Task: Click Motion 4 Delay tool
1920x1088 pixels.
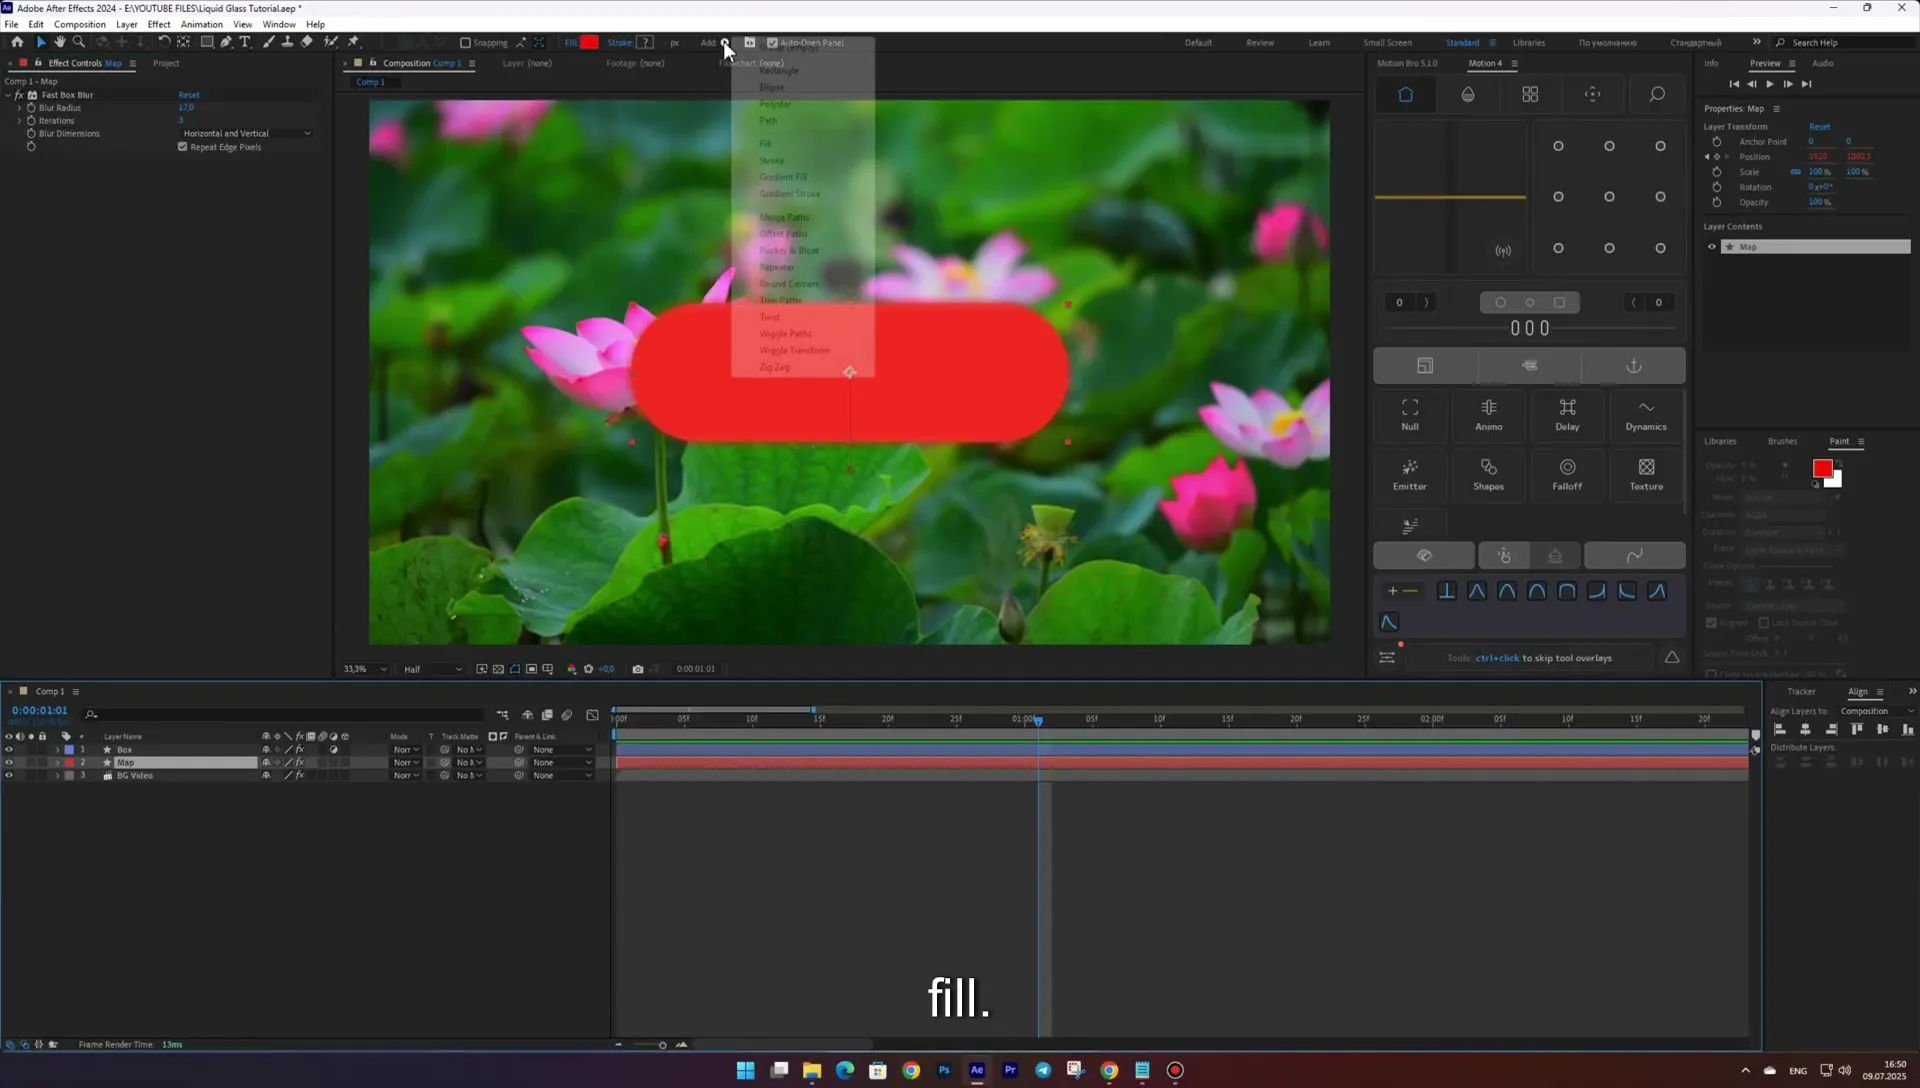Action: pyautogui.click(x=1567, y=415)
